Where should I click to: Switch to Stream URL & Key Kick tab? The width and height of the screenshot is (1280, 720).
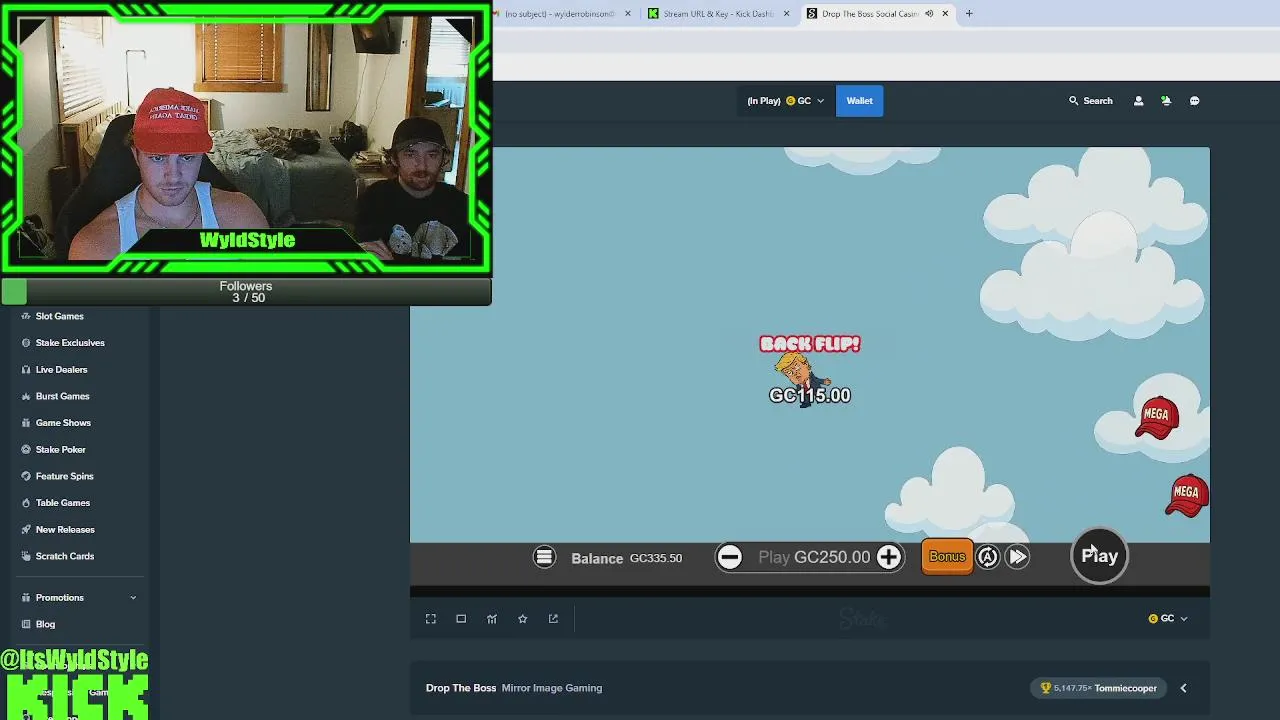click(x=718, y=14)
